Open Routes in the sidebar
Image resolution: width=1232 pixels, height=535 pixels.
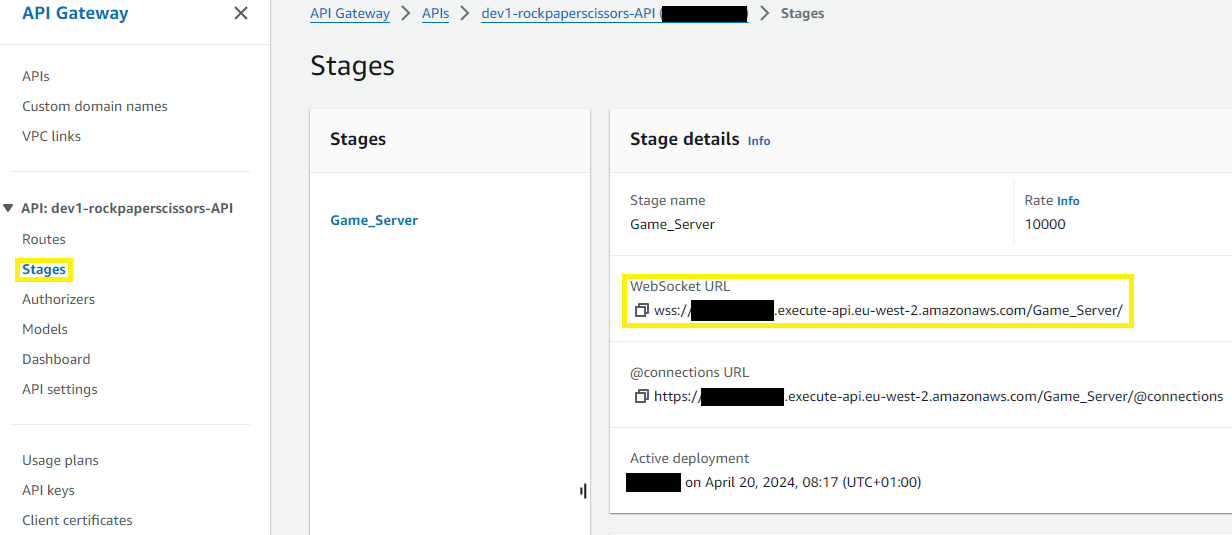44,239
